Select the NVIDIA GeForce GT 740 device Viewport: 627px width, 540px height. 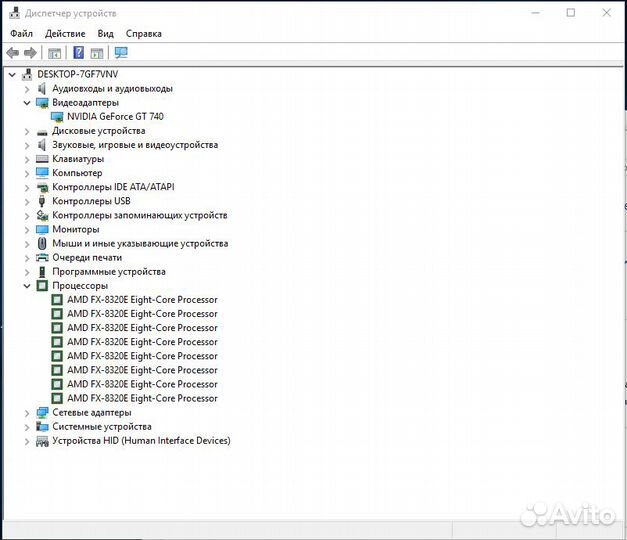coord(115,117)
